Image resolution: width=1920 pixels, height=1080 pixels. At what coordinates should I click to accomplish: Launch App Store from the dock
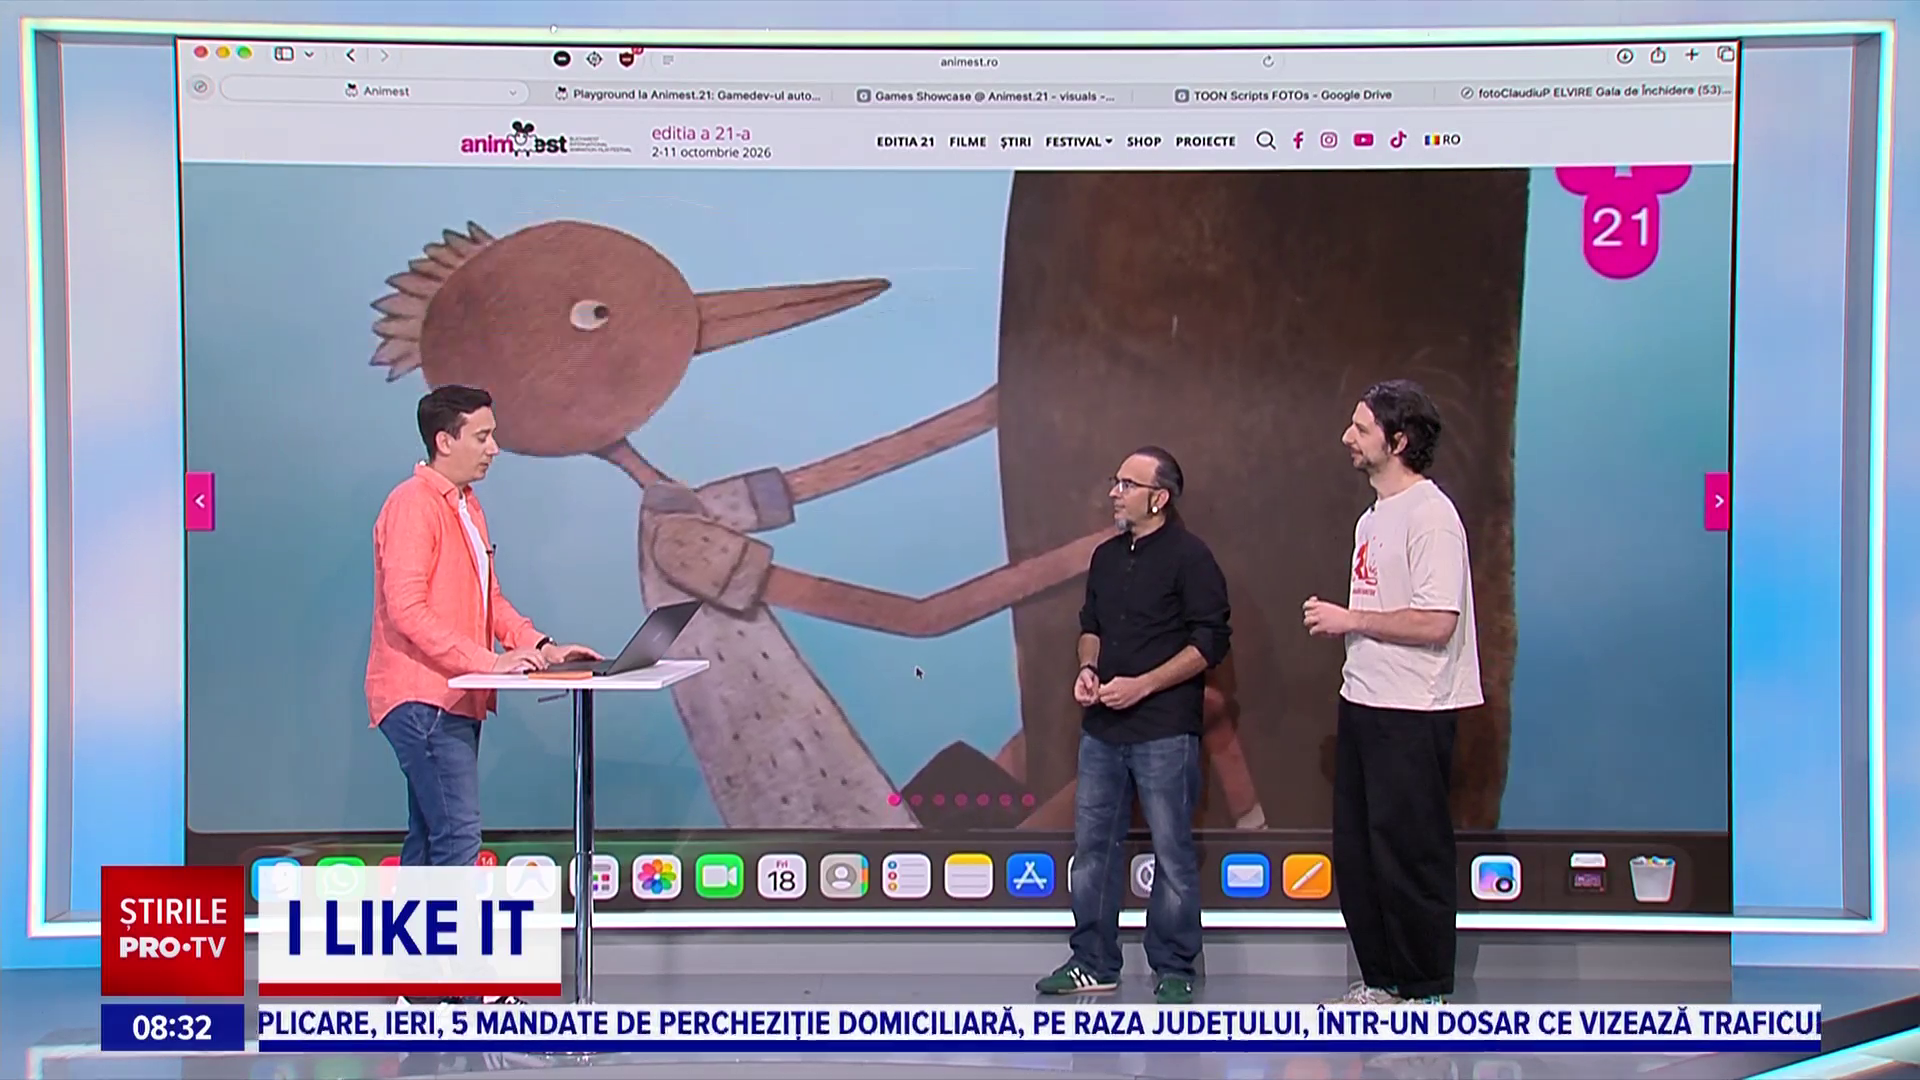coord(1030,877)
